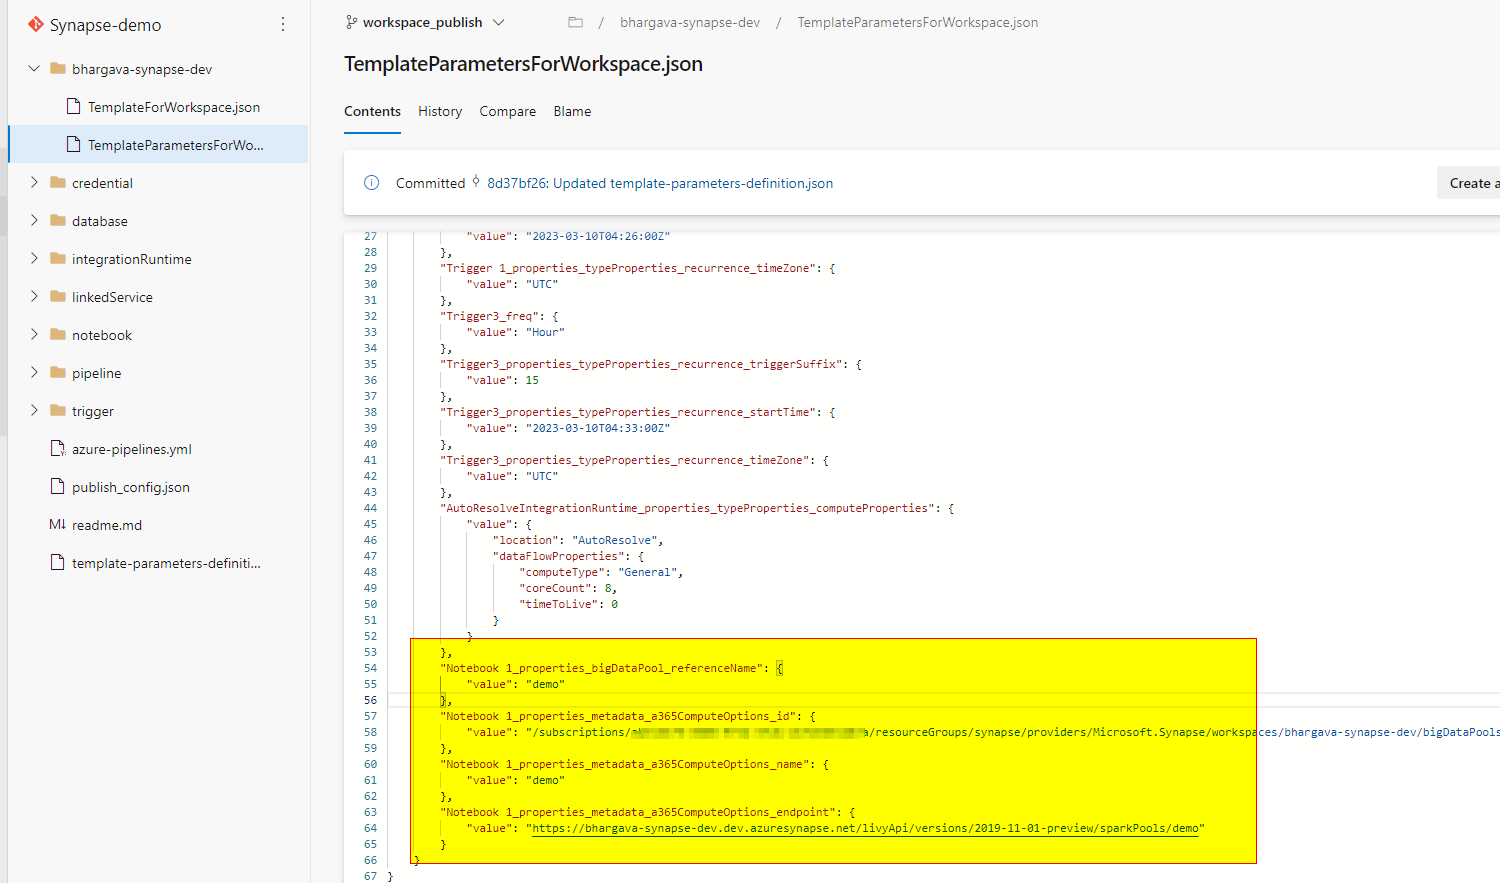Open the sparkPools URL on line 64
Screen dimensions: 1500x883
tap(867, 828)
